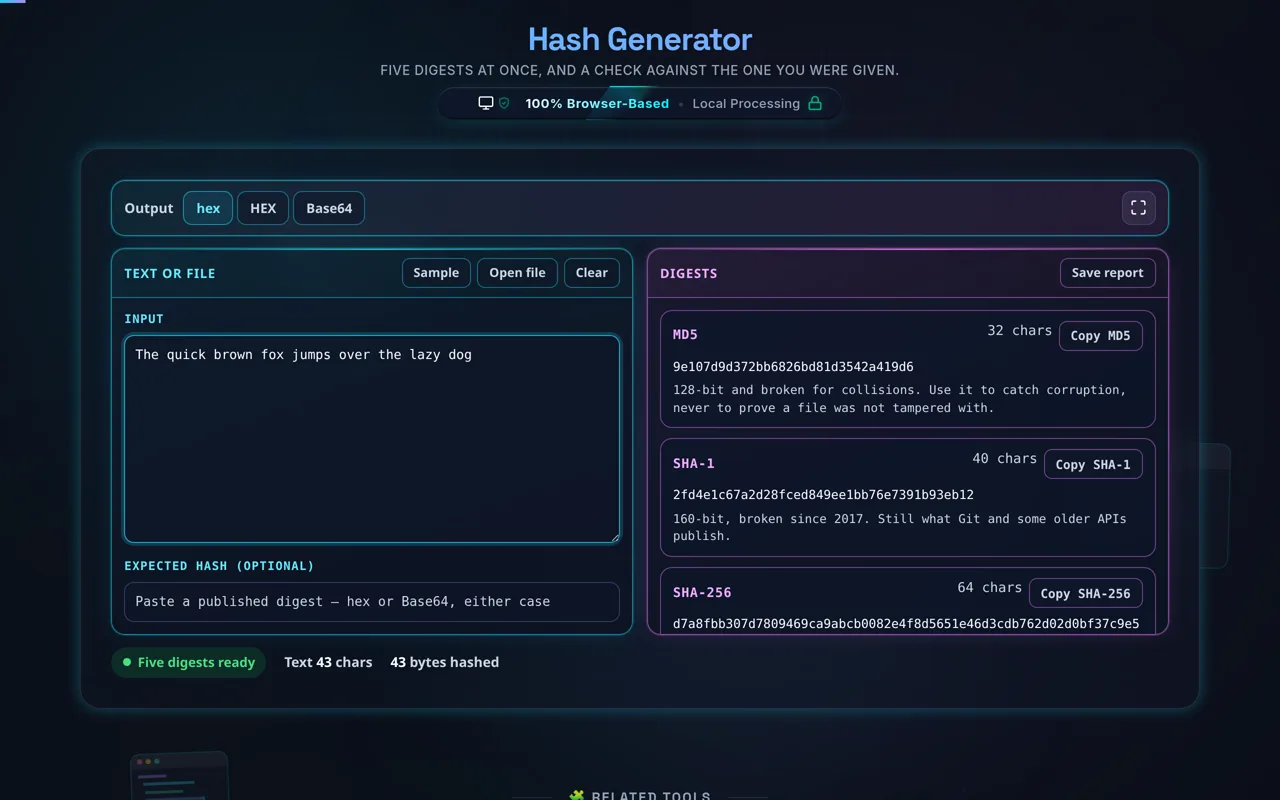
Task: Click the SHA-256 hash value d7a8fbb307d7...
Action: (x=906, y=624)
